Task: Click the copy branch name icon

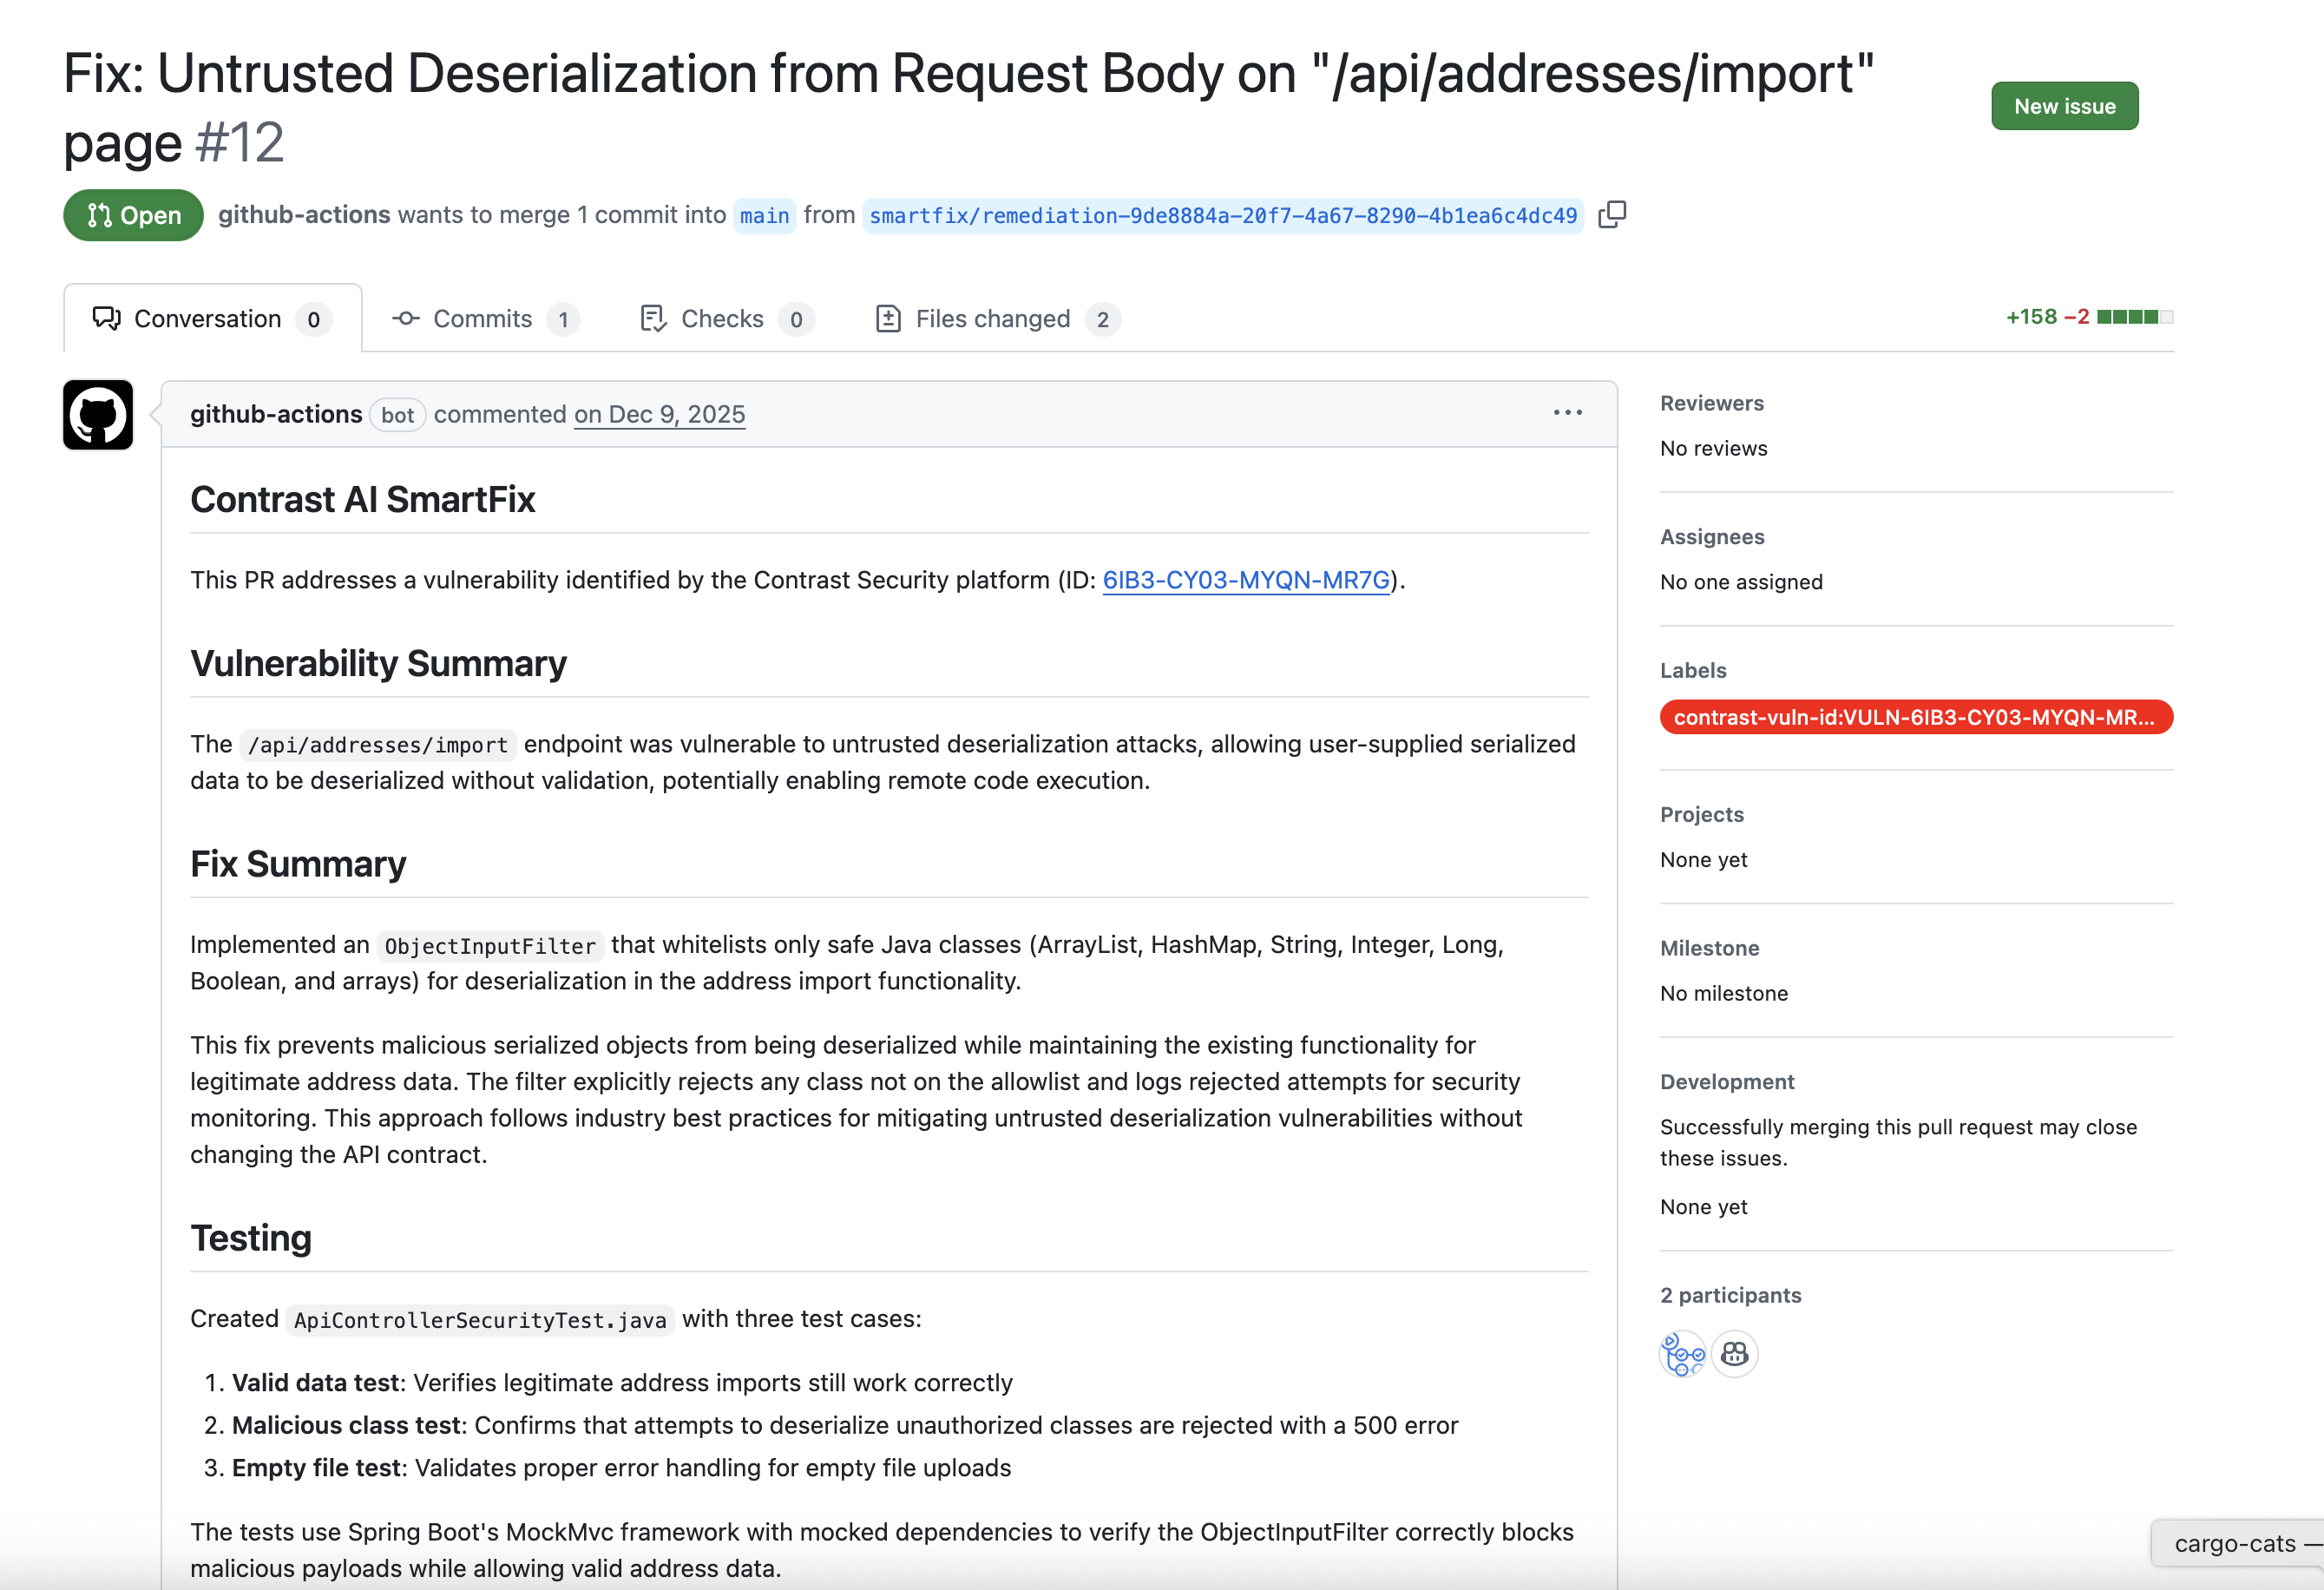Action: point(1613,214)
